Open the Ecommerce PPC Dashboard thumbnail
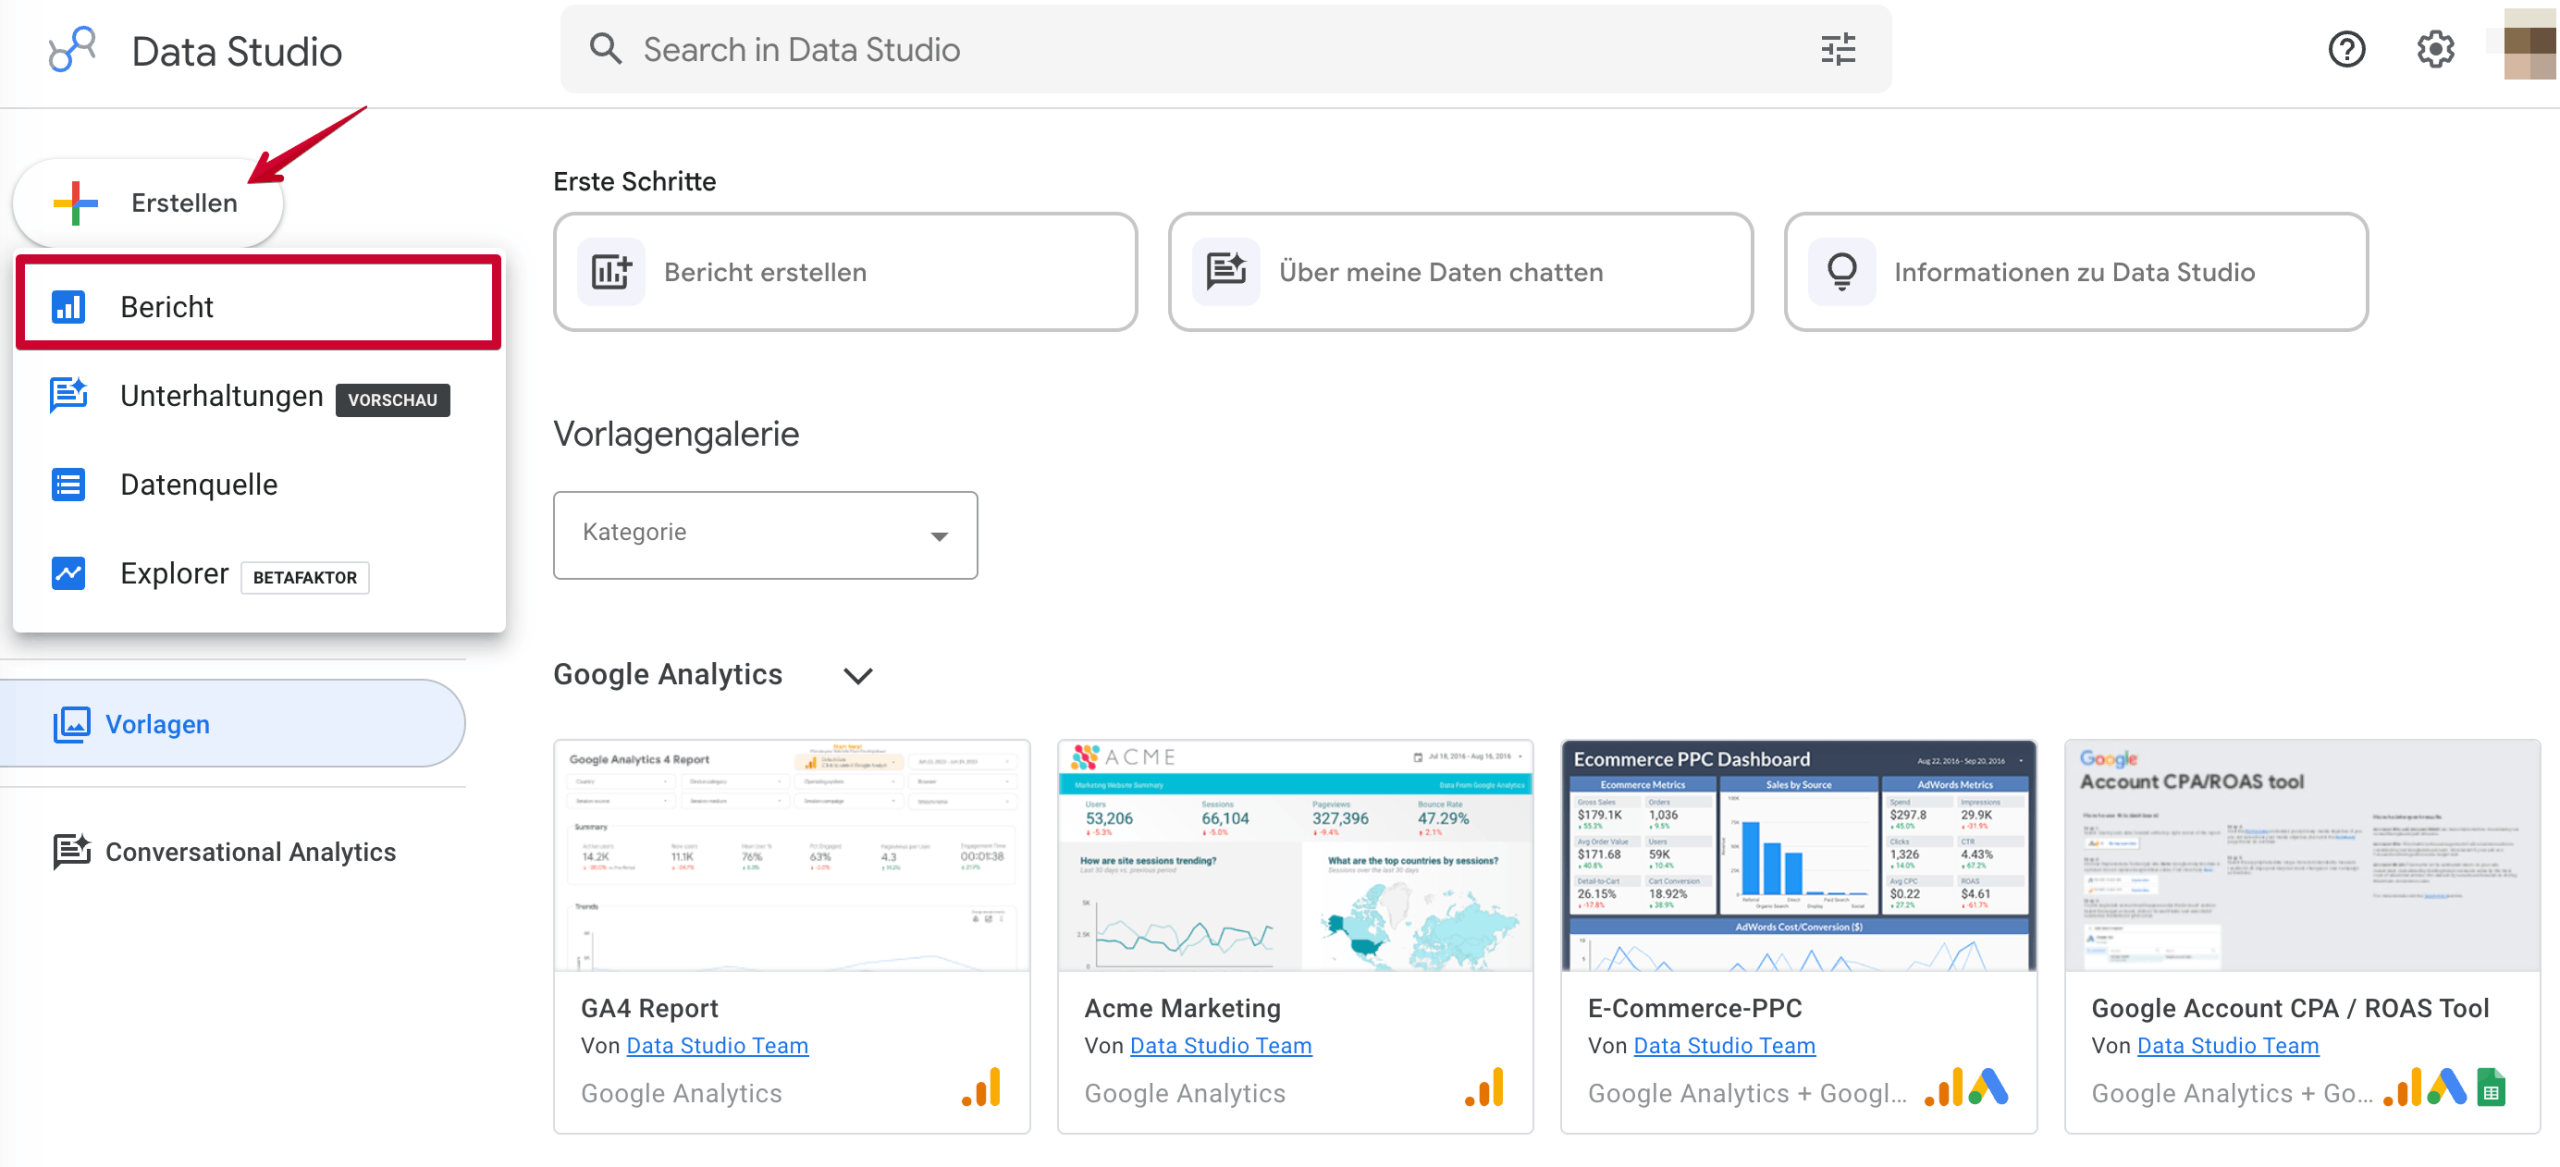The height and width of the screenshot is (1167, 2560). (x=1798, y=855)
